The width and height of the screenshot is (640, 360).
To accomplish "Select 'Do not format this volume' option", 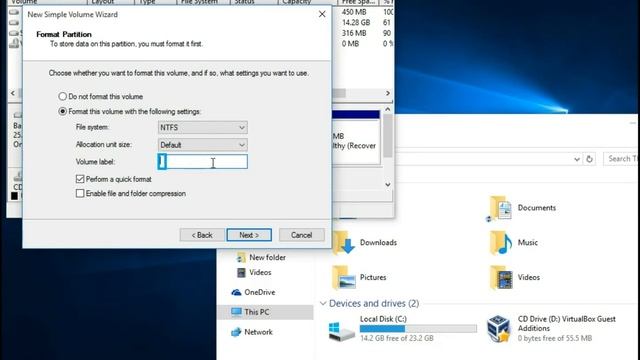I will (x=62, y=97).
